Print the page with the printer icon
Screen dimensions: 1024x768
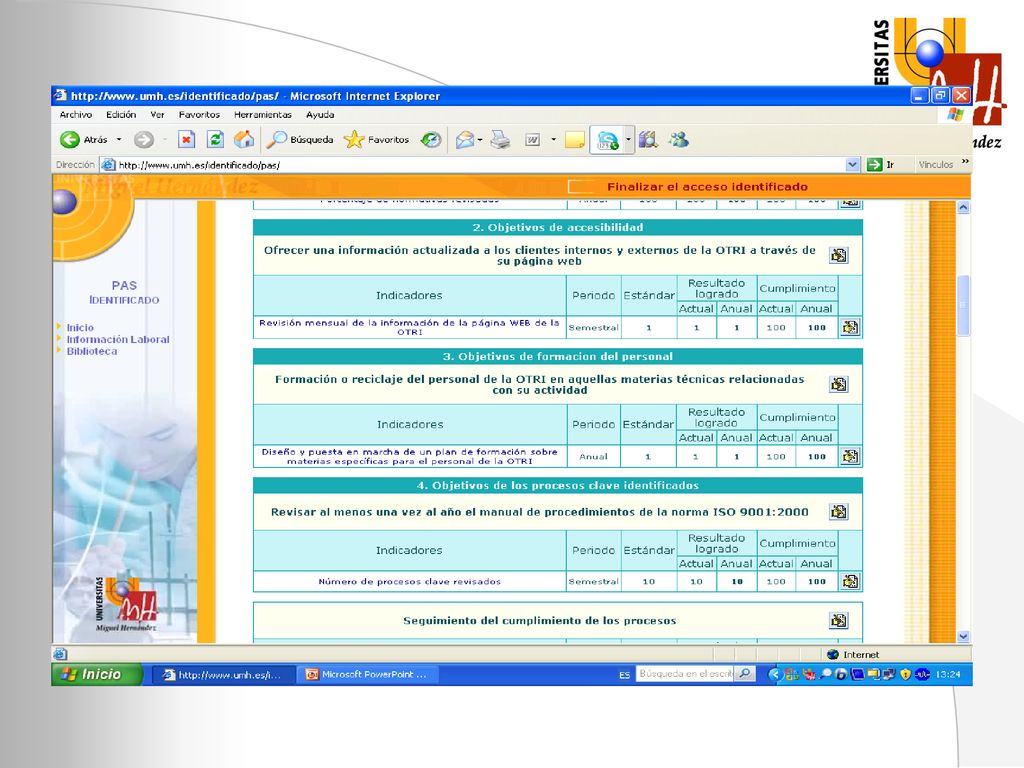point(500,139)
